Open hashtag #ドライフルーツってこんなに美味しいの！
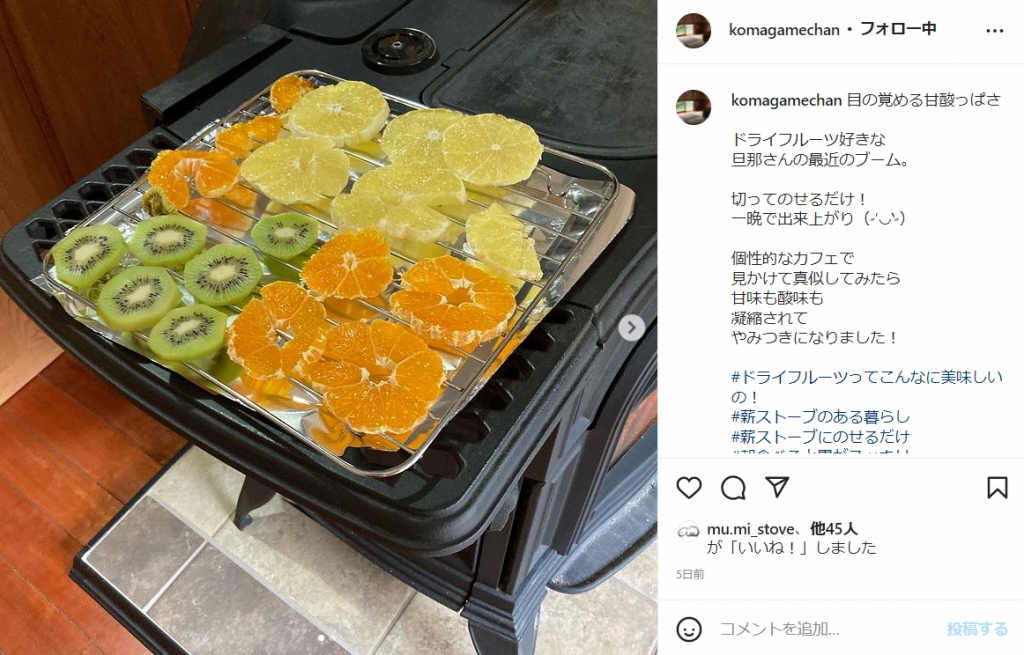Screen dimensions: 1024x655 coord(867,387)
